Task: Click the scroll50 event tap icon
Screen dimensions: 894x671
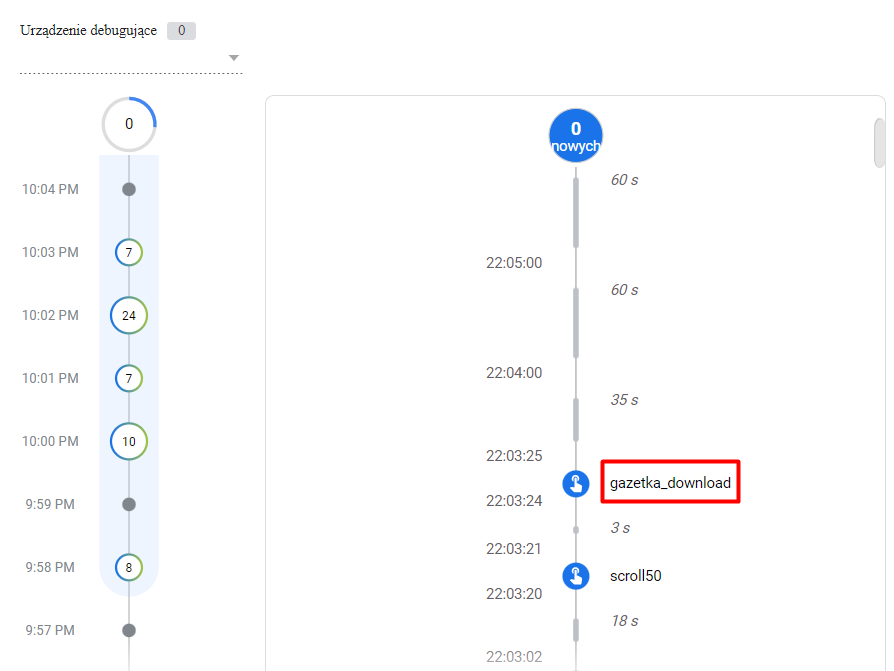Action: click(576, 576)
